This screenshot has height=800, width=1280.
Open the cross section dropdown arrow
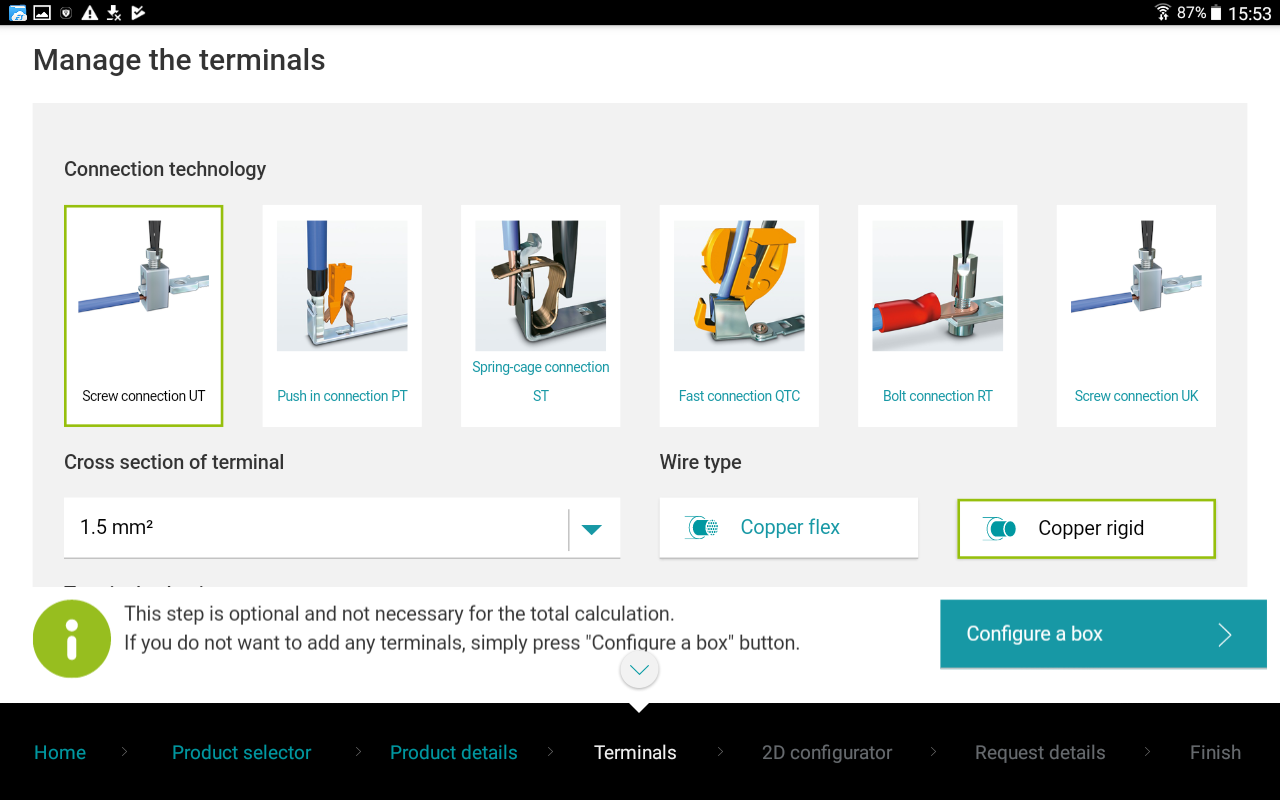(x=592, y=529)
